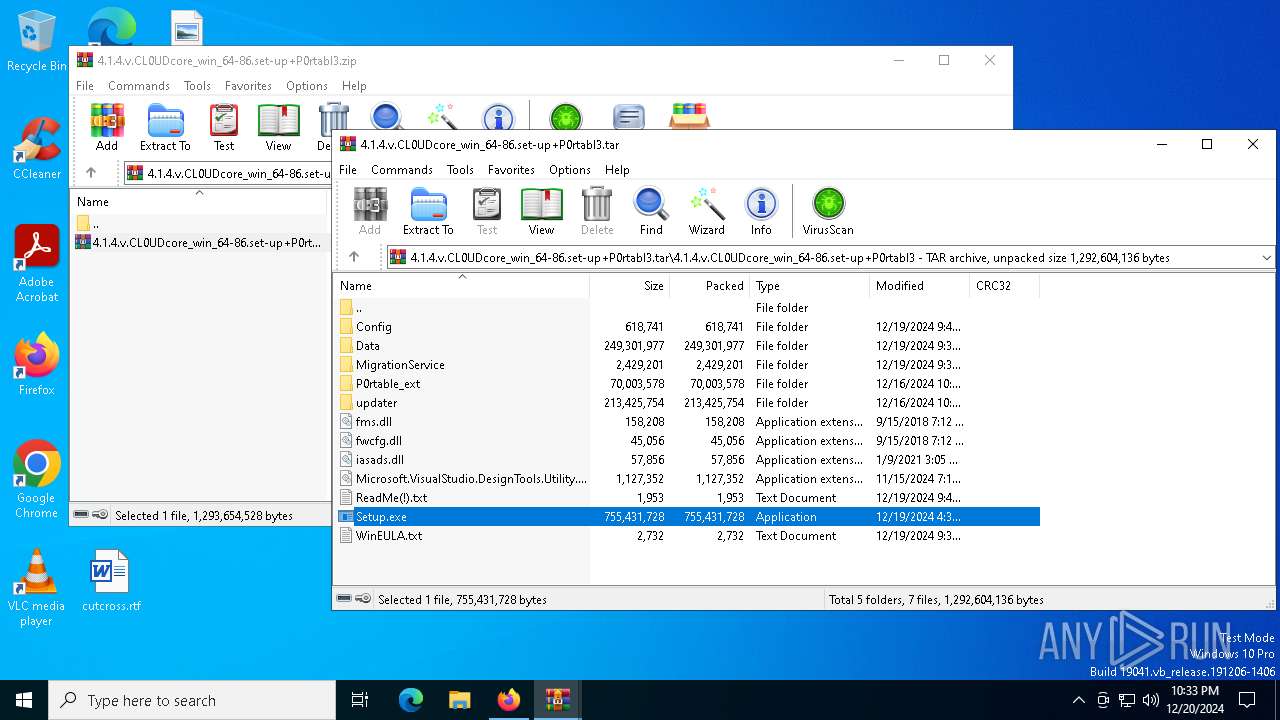The image size is (1280, 720).
Task: Open Commands menu in the zip window
Action: click(x=139, y=86)
